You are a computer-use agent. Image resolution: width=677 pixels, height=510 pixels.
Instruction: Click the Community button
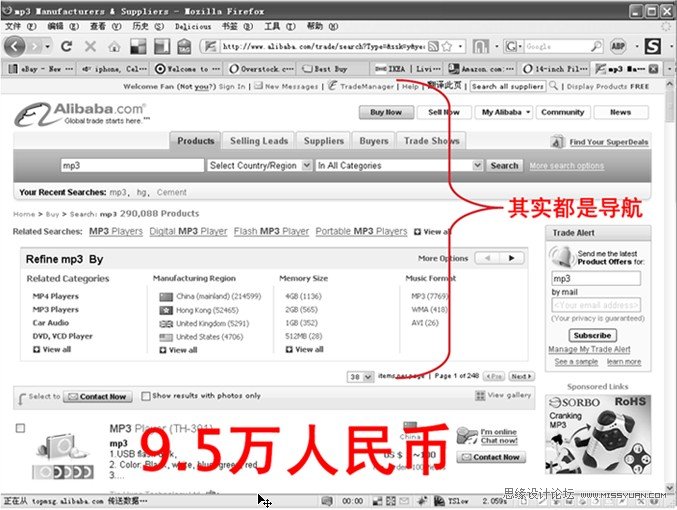[562, 112]
